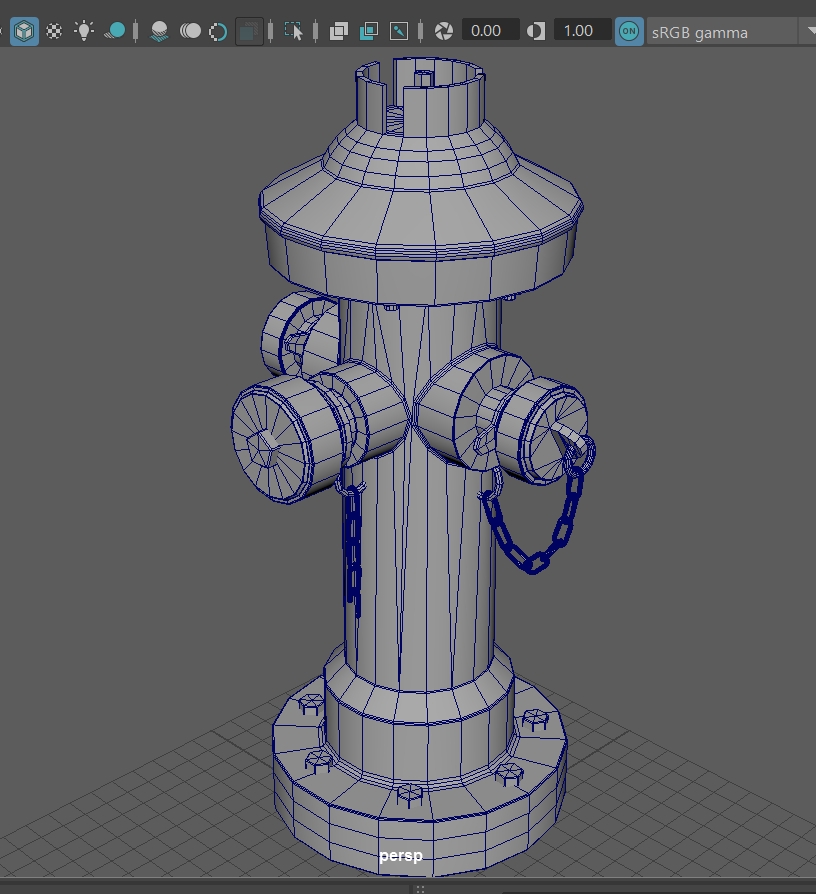Screen dimensions: 816x894
Task: Enable textured display checker icon
Action: pos(54,31)
